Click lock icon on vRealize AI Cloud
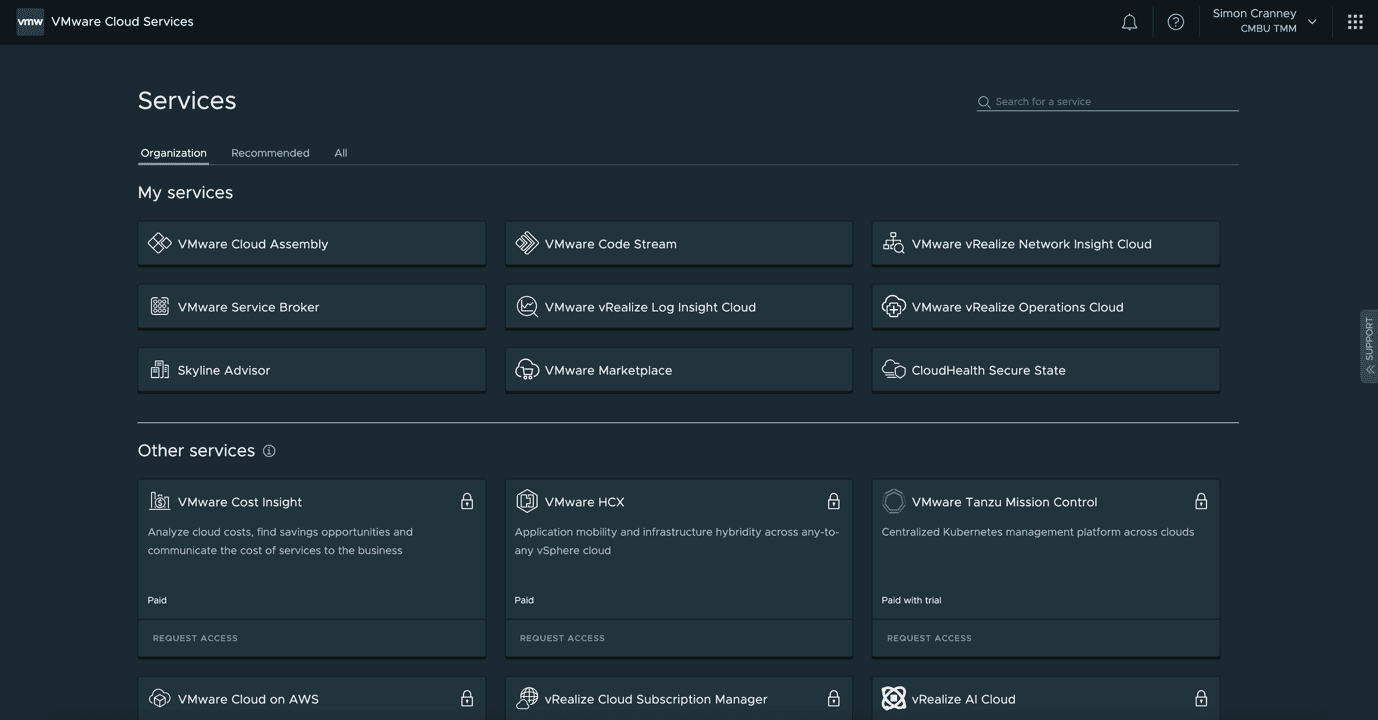The width and height of the screenshot is (1378, 720). [1201, 698]
